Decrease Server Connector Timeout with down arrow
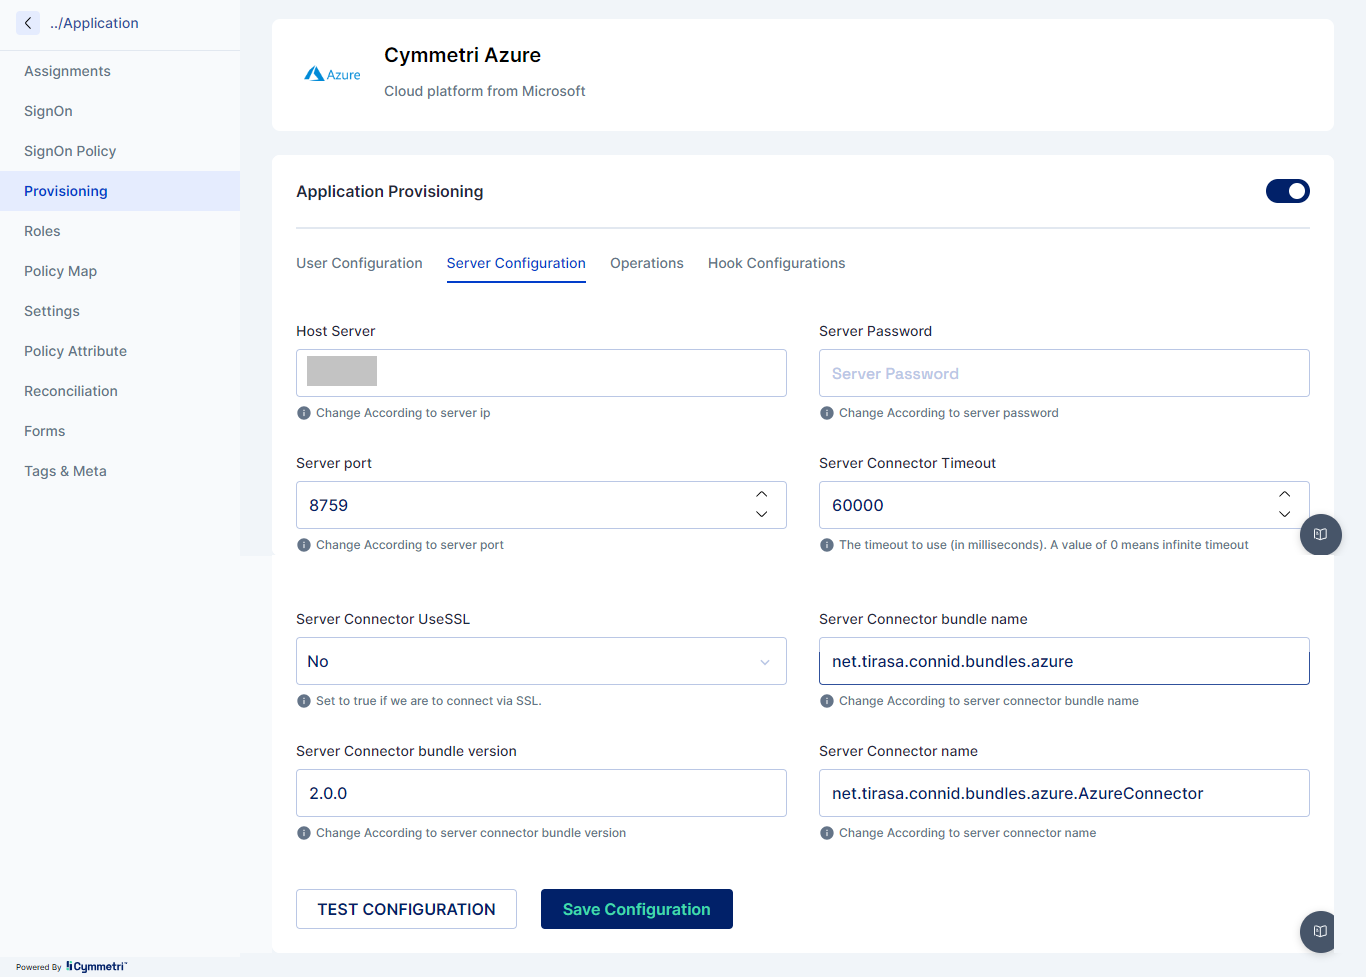The height and width of the screenshot is (977, 1366). click(x=1285, y=514)
